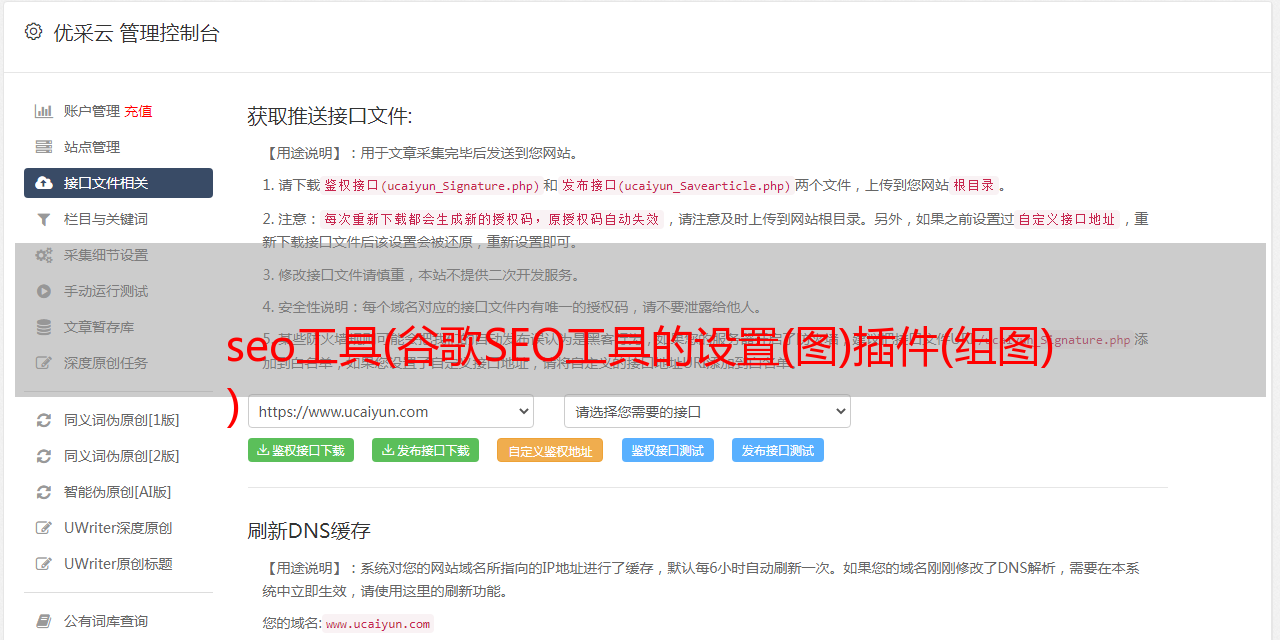Screen dimensions: 1280x640
Task: Click the 鉴权接口(ucaiyun_Signature.php) code text
Action: [431, 186]
